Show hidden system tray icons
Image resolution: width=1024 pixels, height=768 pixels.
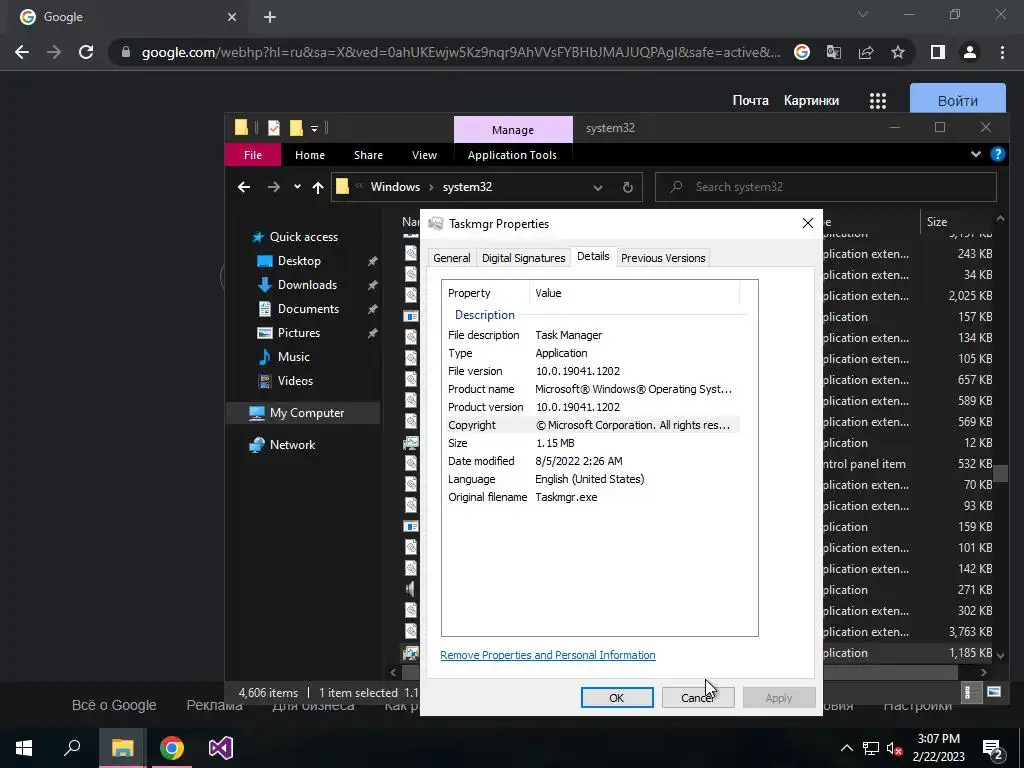pos(846,748)
